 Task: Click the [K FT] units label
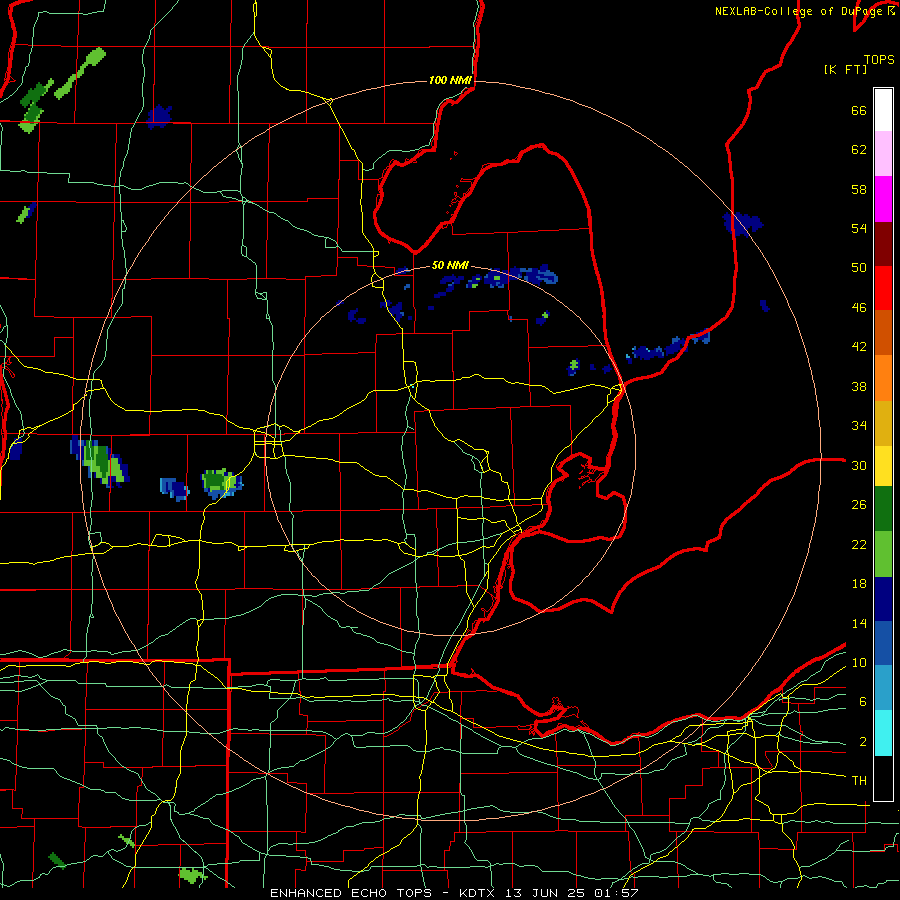coord(845,69)
